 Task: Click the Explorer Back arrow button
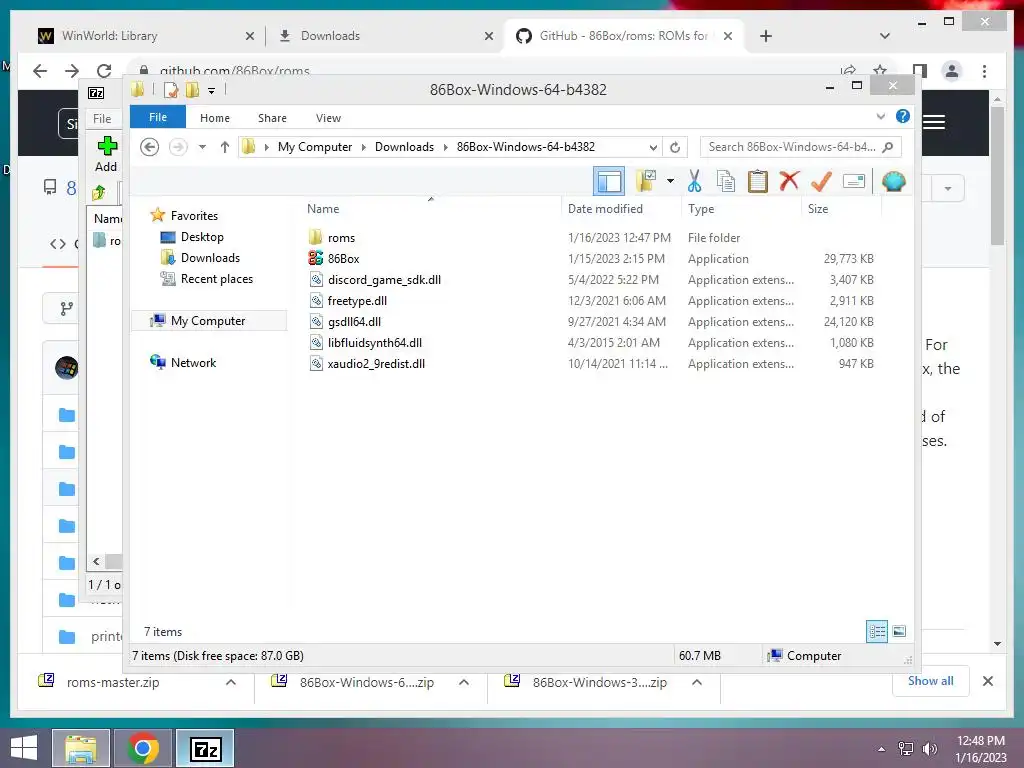click(x=150, y=147)
